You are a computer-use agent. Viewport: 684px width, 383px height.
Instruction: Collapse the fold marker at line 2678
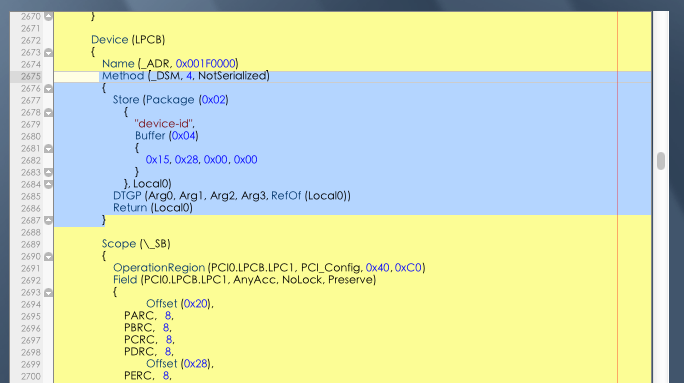tap(48, 113)
